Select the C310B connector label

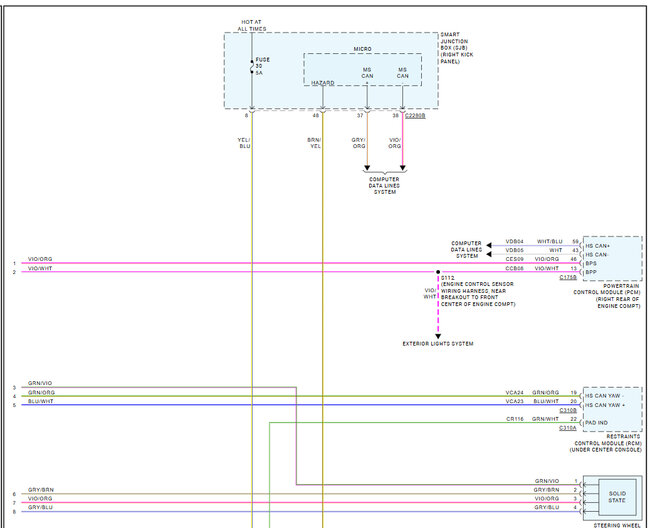coord(568,410)
